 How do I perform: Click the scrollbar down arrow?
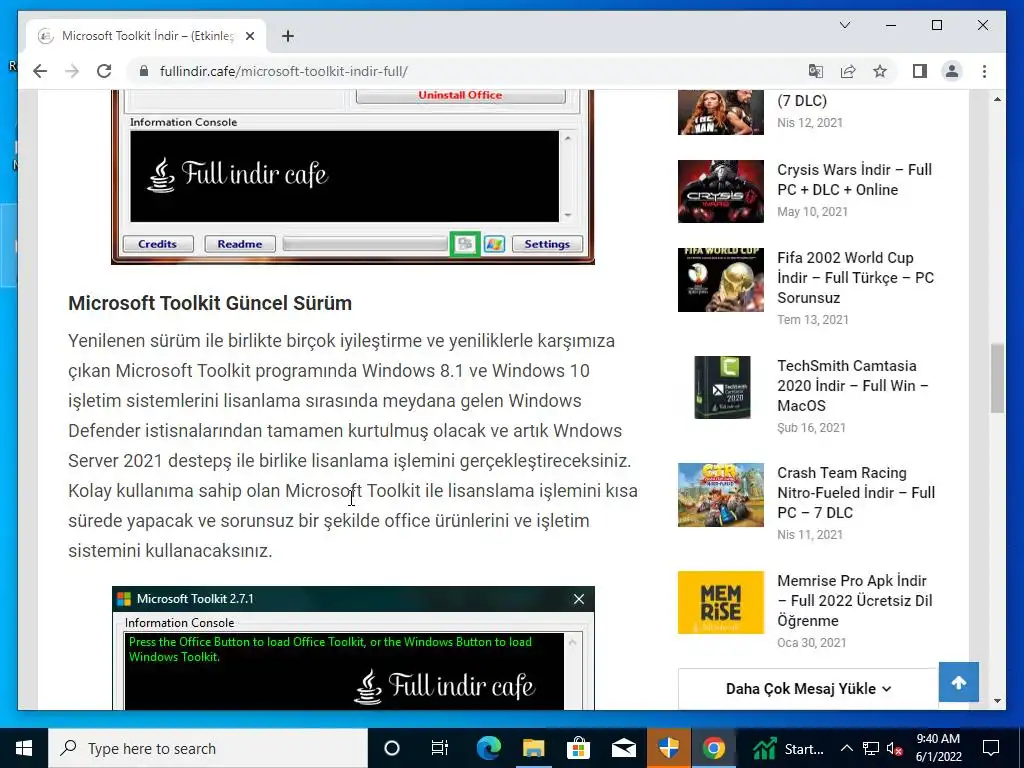(997, 701)
